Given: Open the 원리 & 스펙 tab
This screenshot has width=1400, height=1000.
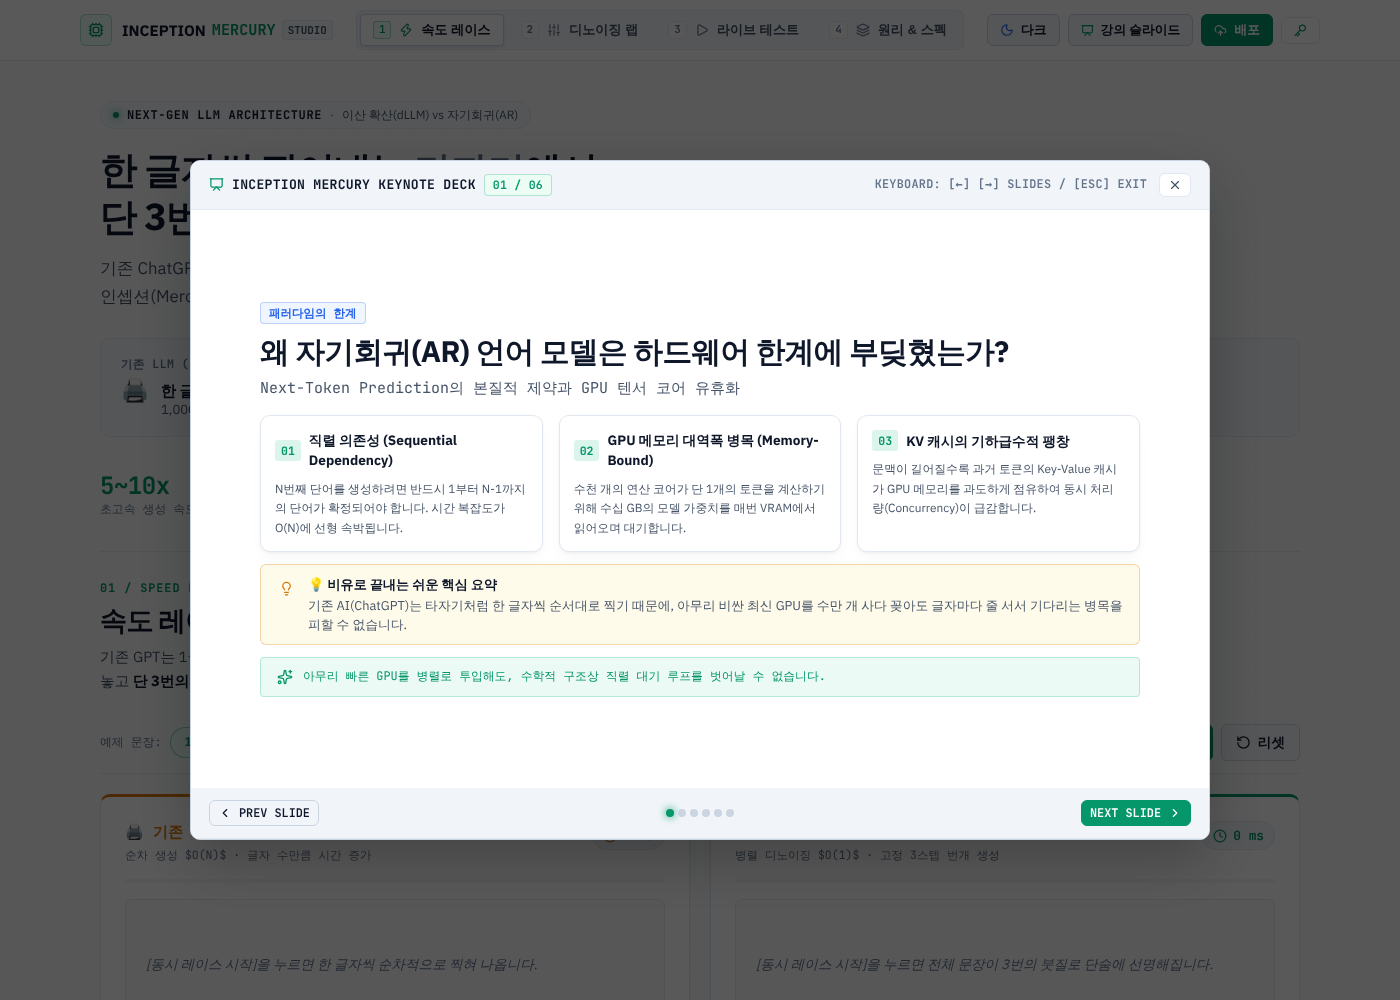Looking at the screenshot, I should pos(890,30).
